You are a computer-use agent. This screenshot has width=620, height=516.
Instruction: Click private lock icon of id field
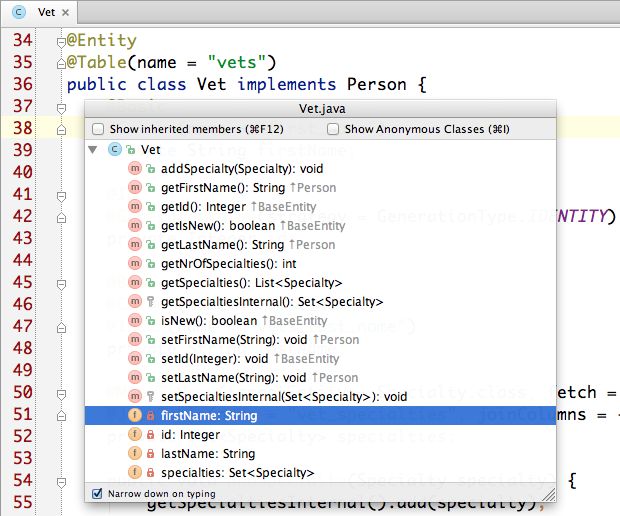(150, 435)
